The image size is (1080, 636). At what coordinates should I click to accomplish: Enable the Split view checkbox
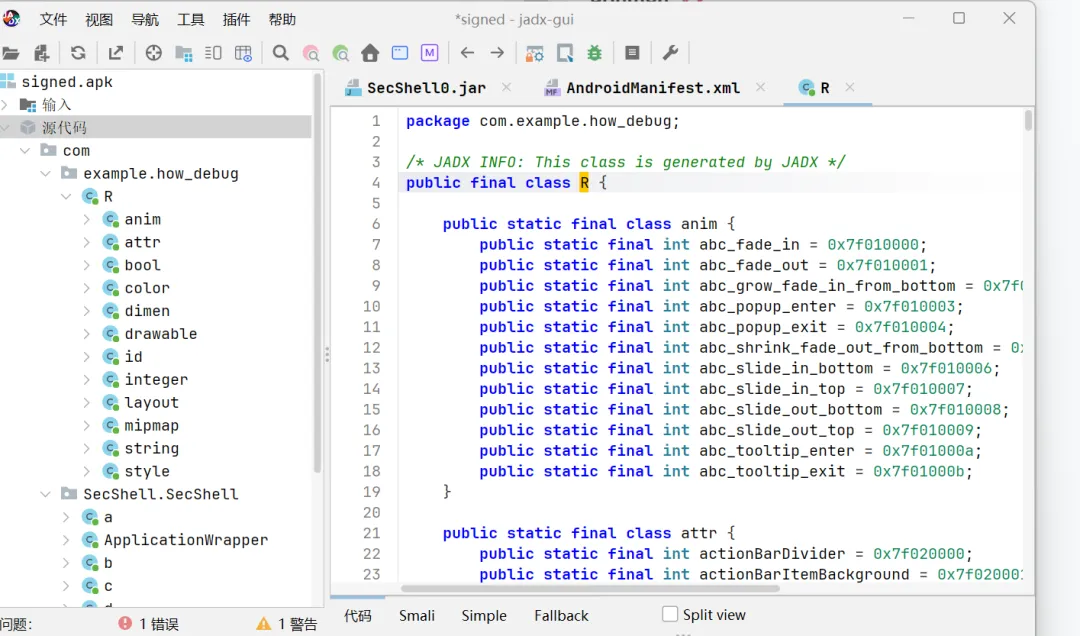pos(669,614)
